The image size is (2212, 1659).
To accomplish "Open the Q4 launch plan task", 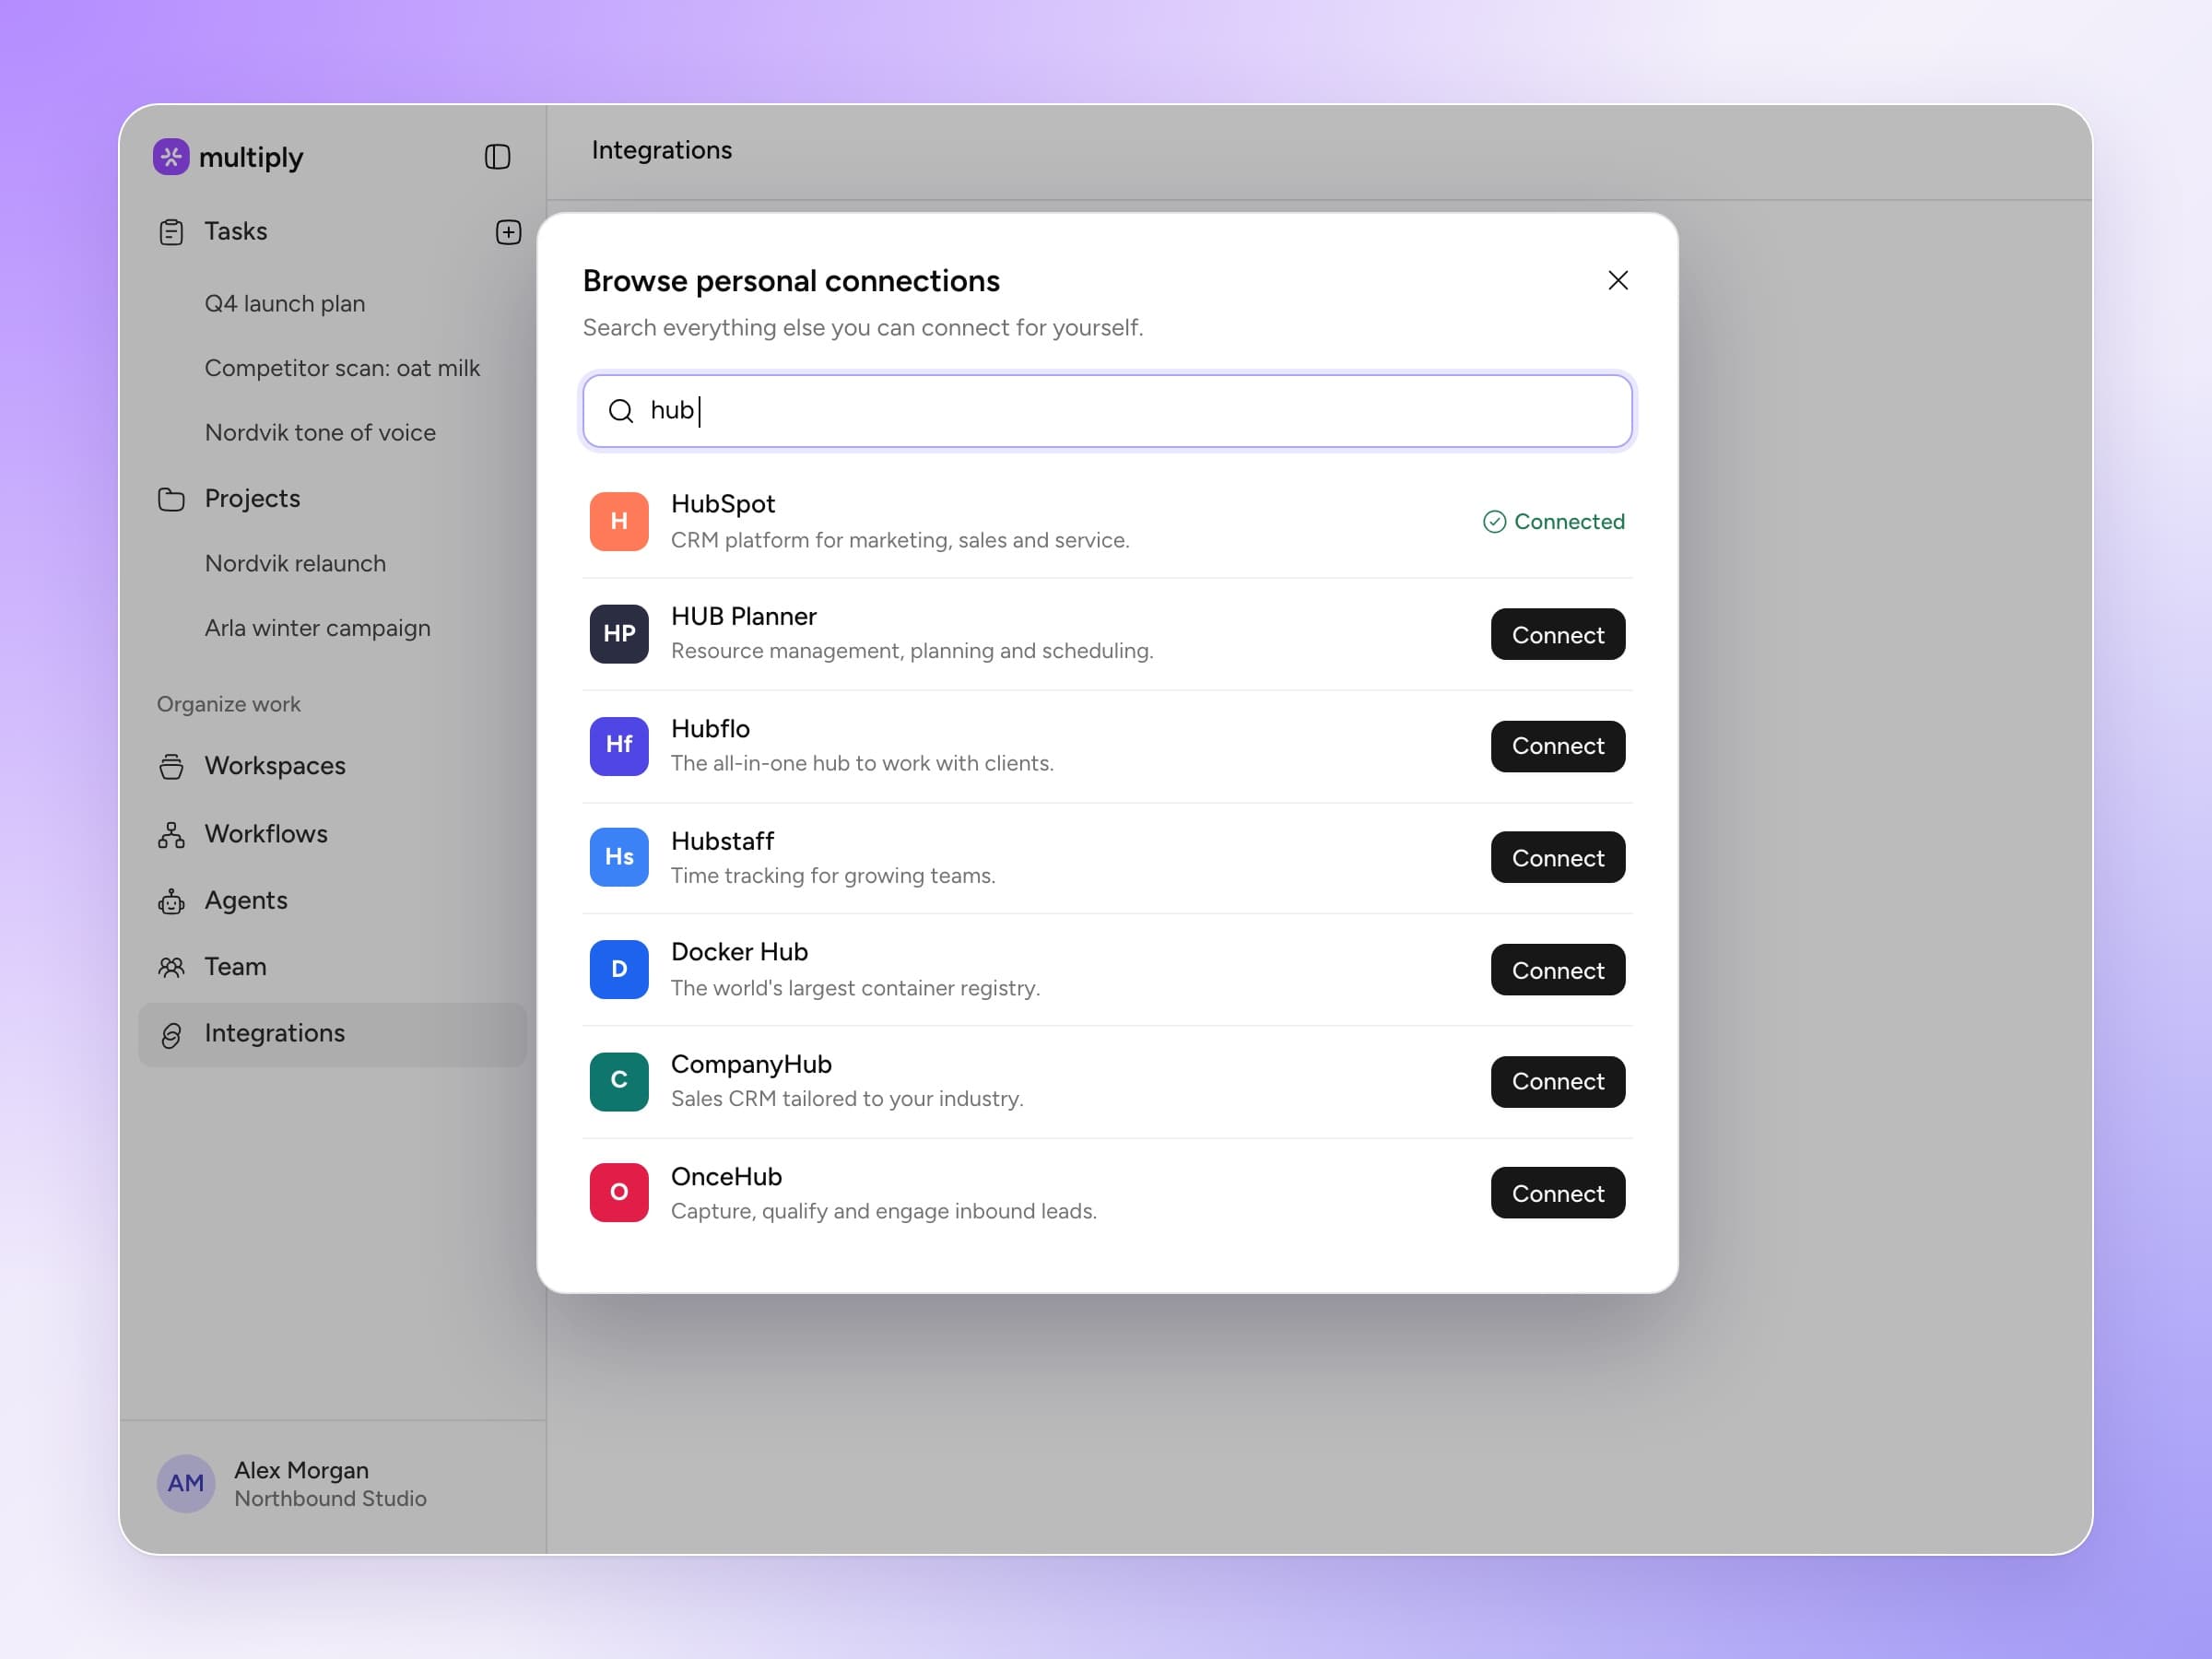I will click(285, 303).
